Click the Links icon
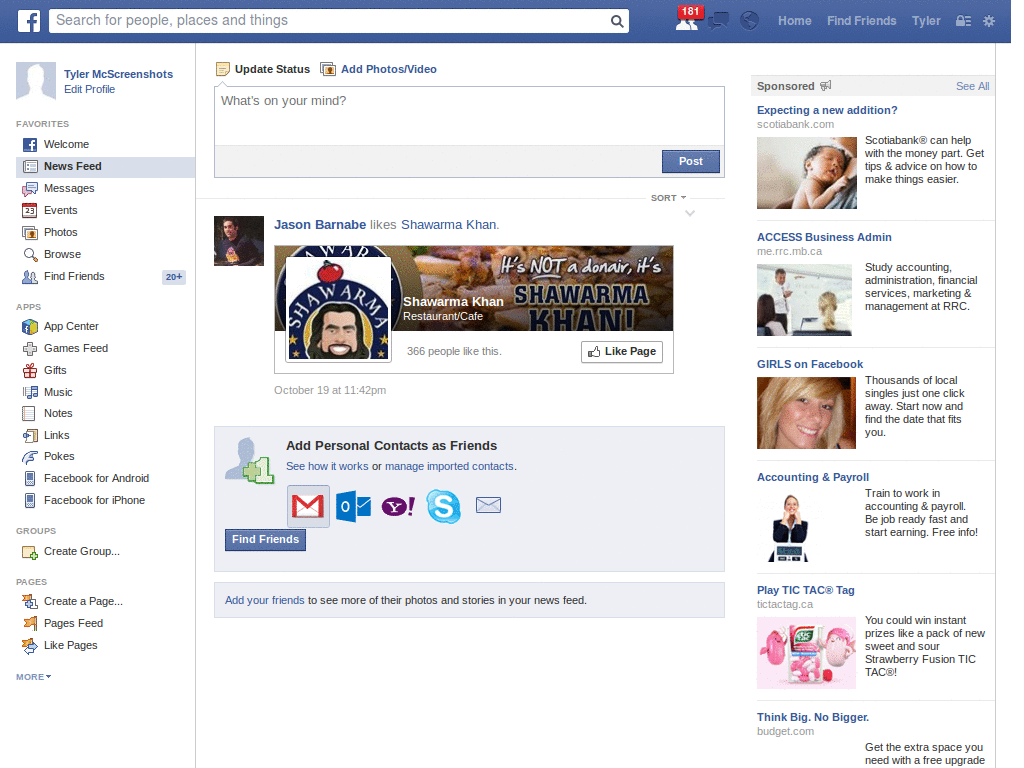This screenshot has width=1024, height=768. [30, 435]
